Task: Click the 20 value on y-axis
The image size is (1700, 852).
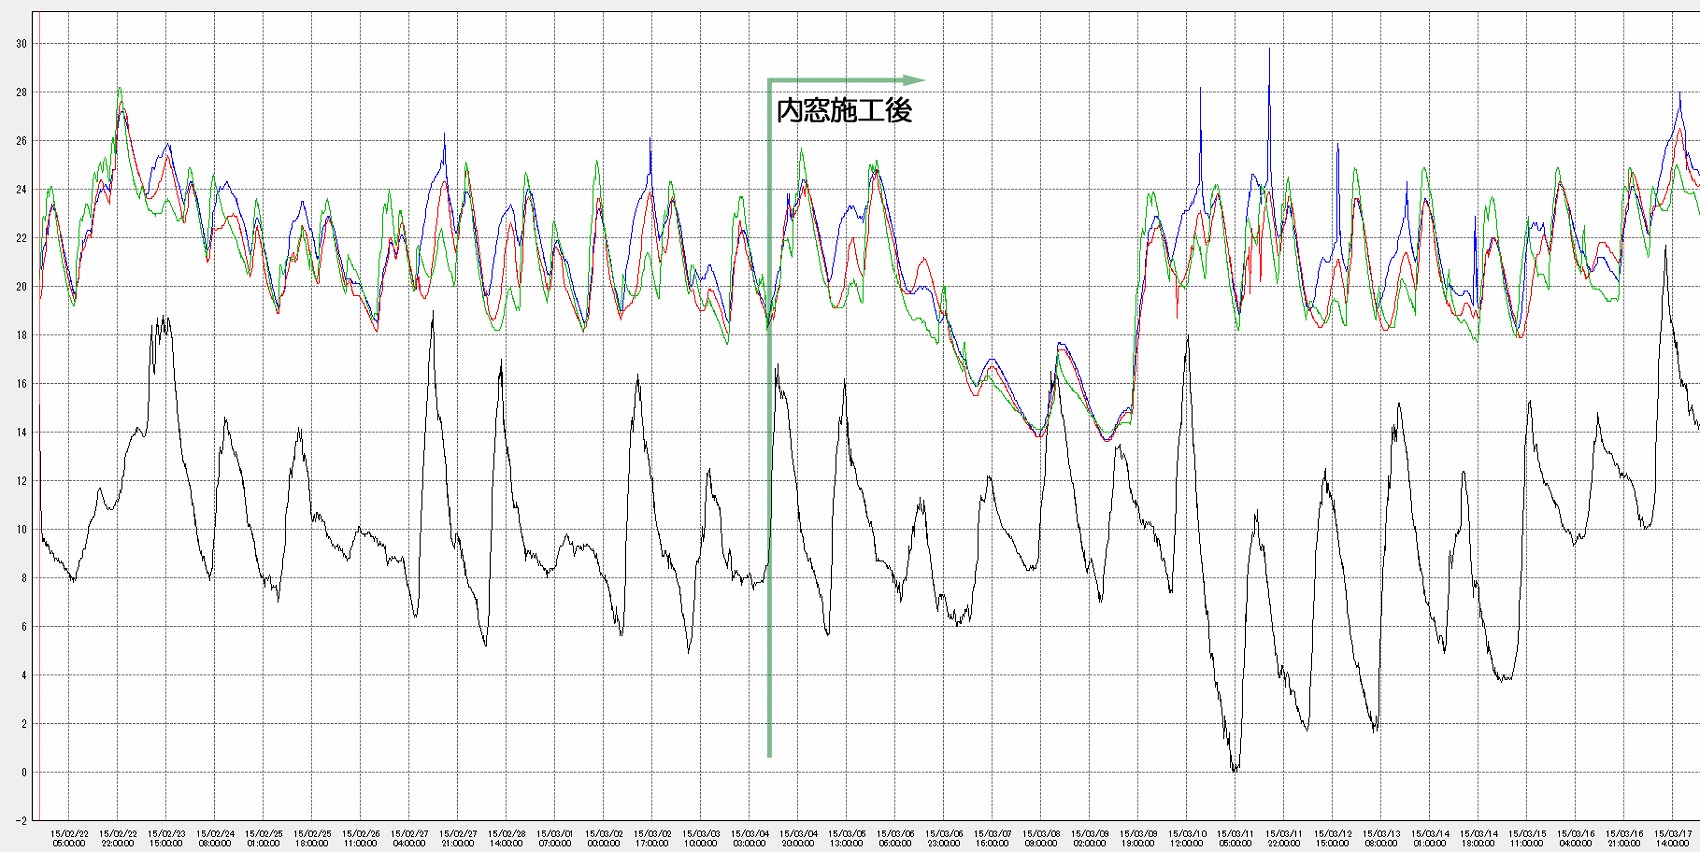Action: [x=21, y=287]
